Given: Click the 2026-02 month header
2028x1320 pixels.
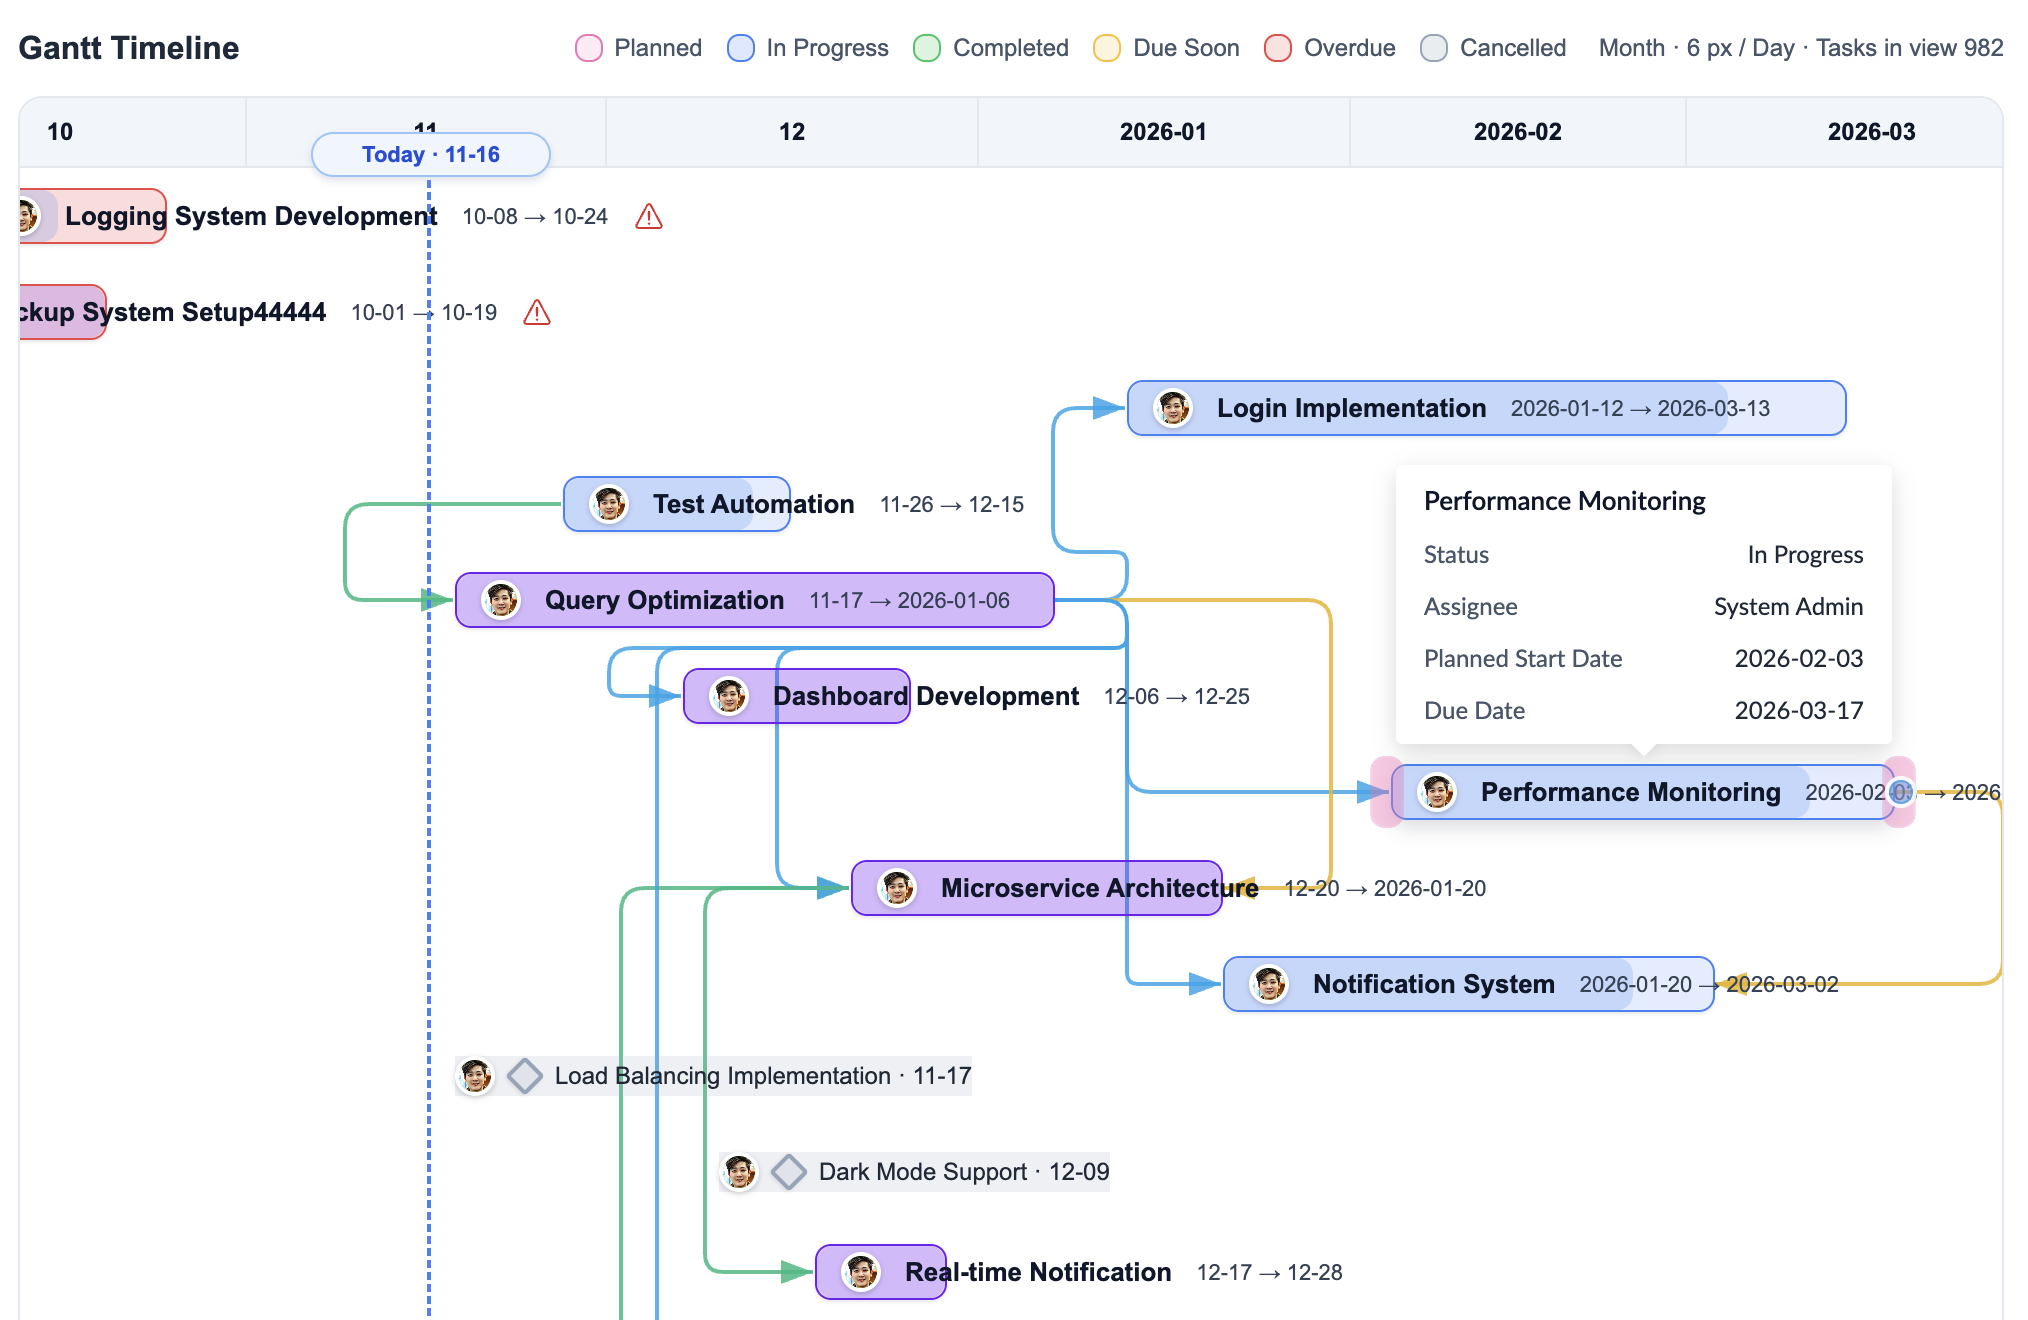Looking at the screenshot, I should pos(1517,131).
